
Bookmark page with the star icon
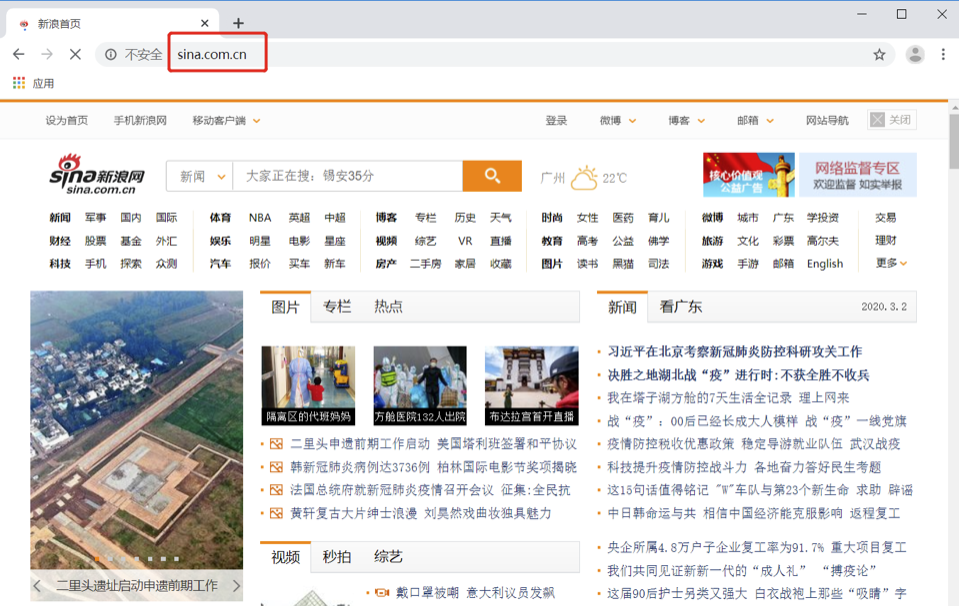coord(879,54)
